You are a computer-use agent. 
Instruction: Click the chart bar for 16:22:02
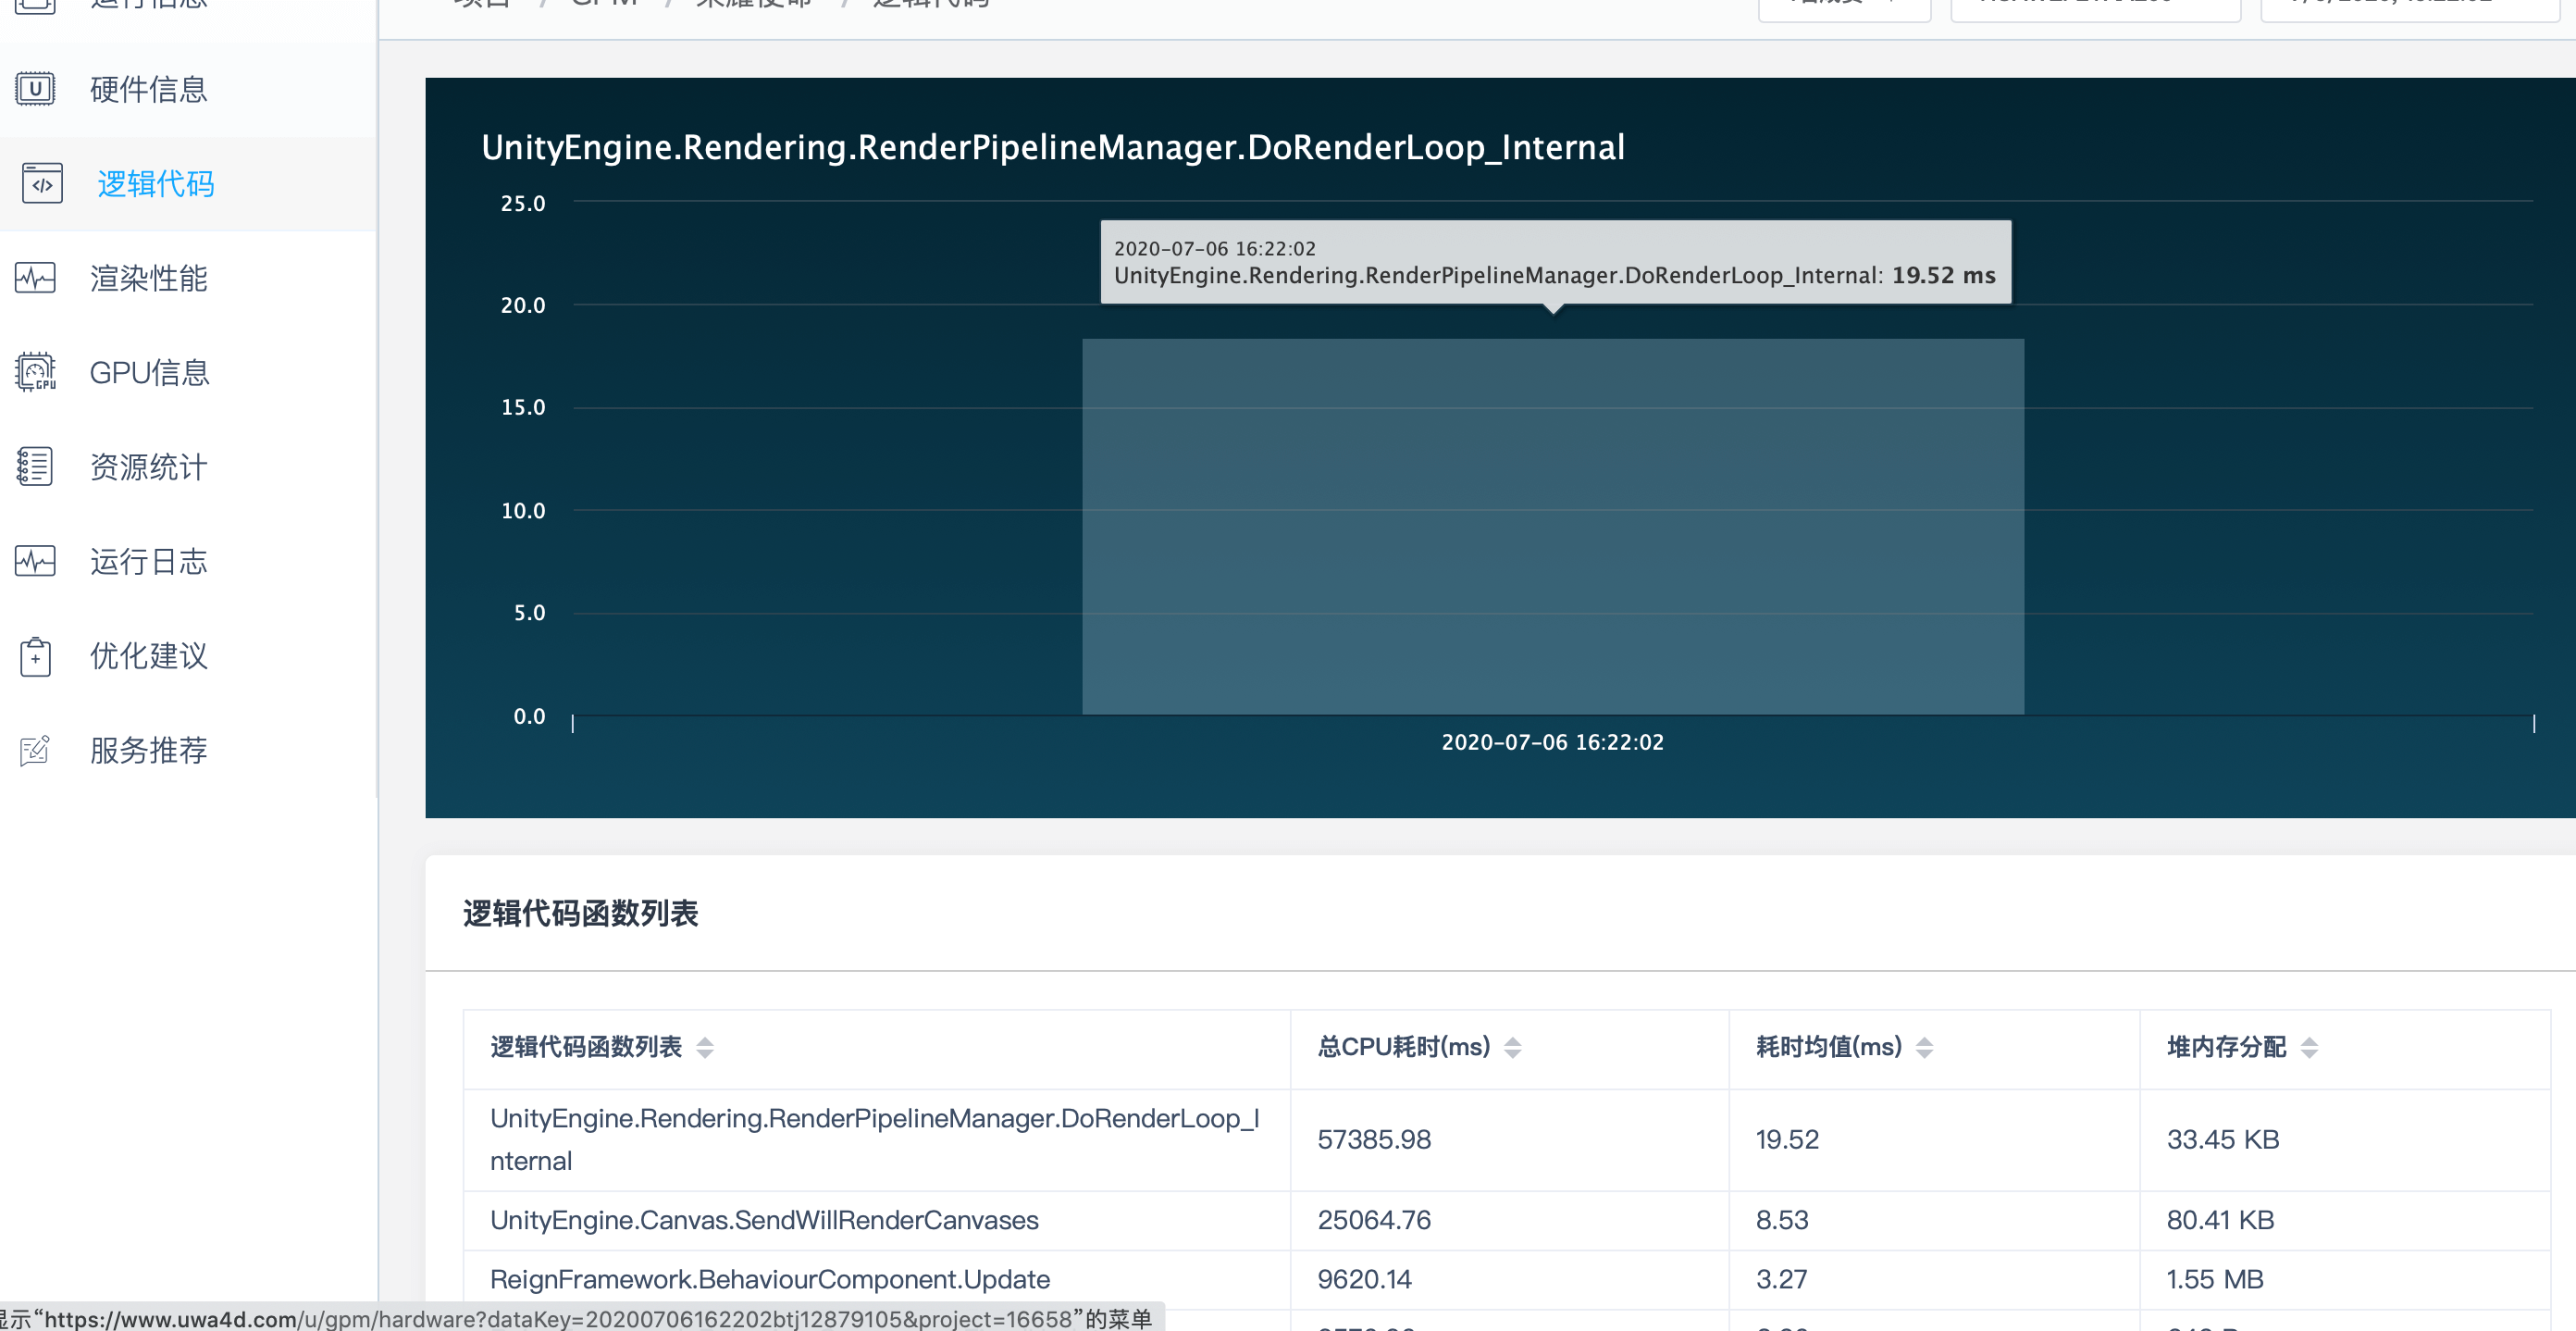[1552, 527]
